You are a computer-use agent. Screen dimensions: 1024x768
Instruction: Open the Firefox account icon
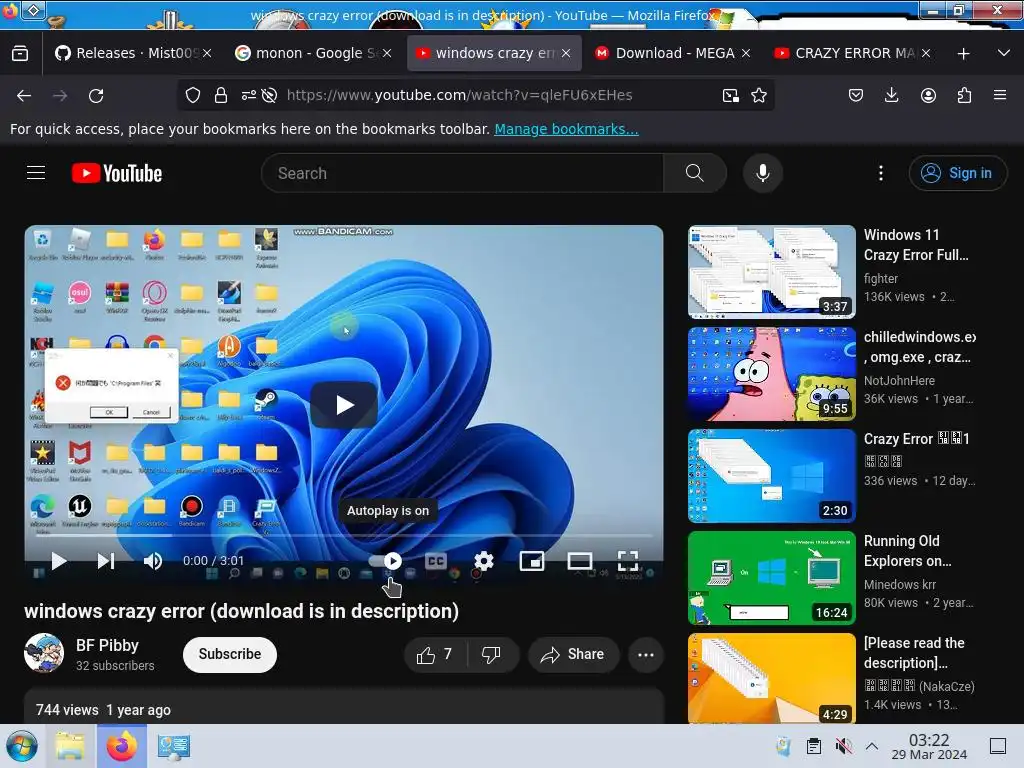[928, 95]
